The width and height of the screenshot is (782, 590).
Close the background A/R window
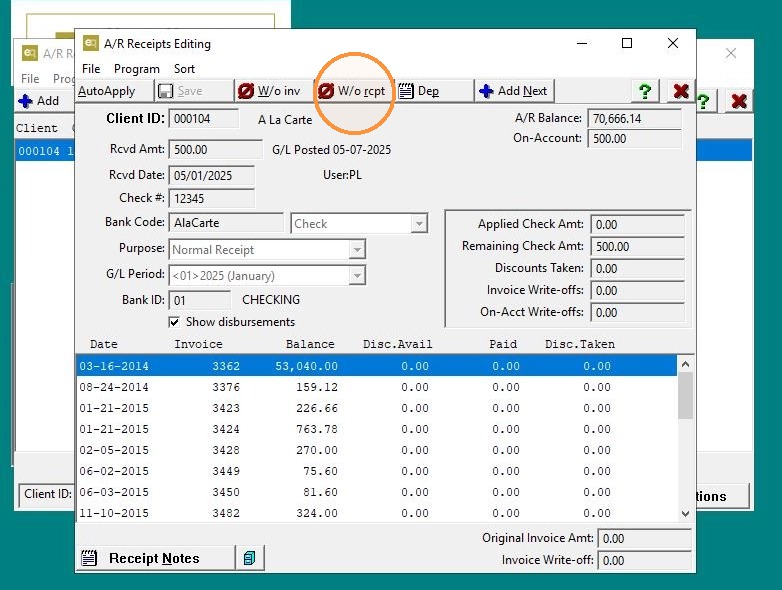point(731,53)
